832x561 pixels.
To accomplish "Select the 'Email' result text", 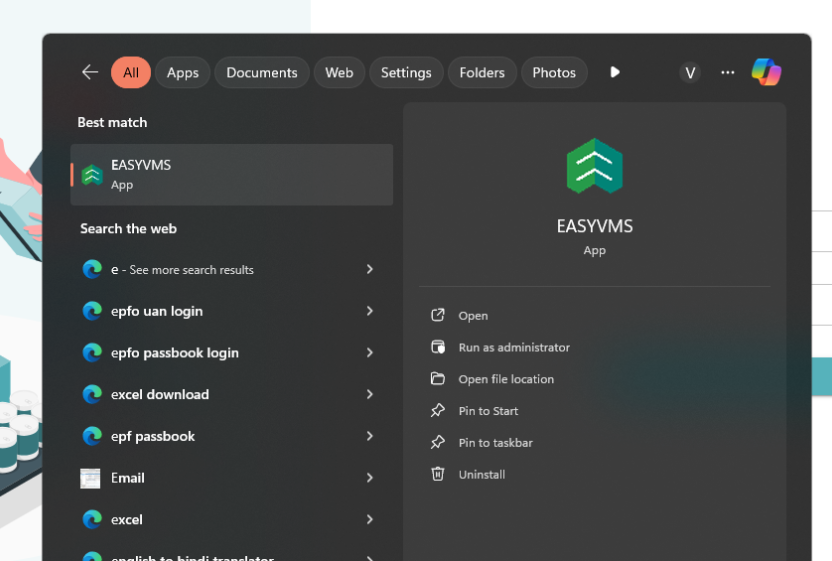I will point(127,478).
